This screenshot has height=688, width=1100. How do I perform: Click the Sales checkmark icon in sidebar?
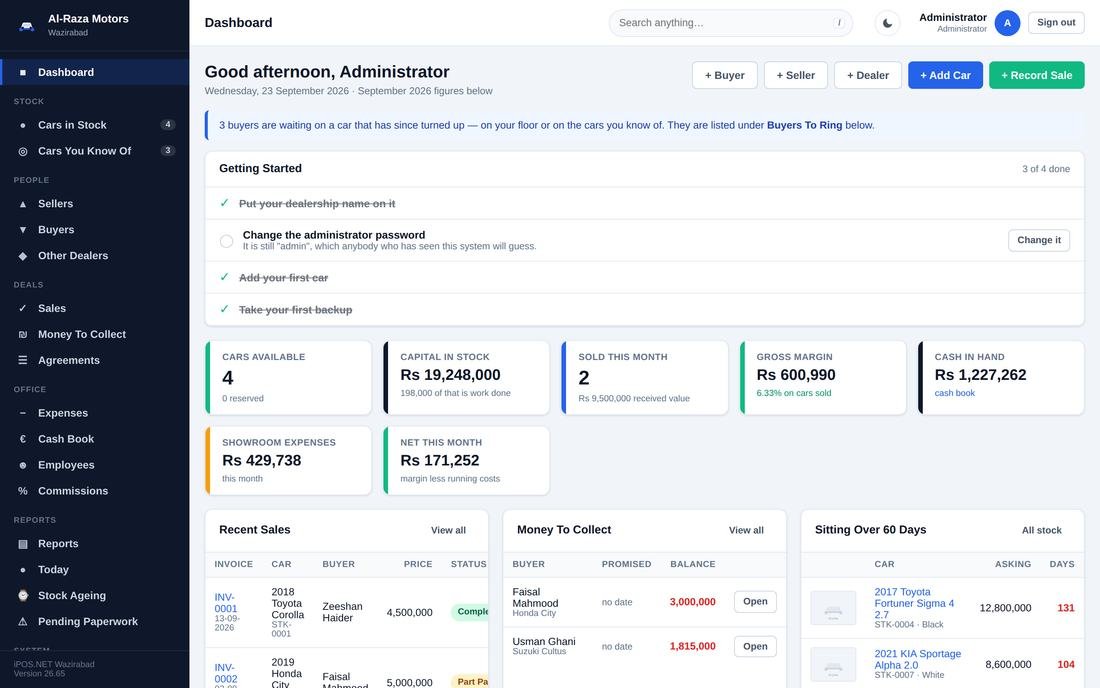coord(22,309)
